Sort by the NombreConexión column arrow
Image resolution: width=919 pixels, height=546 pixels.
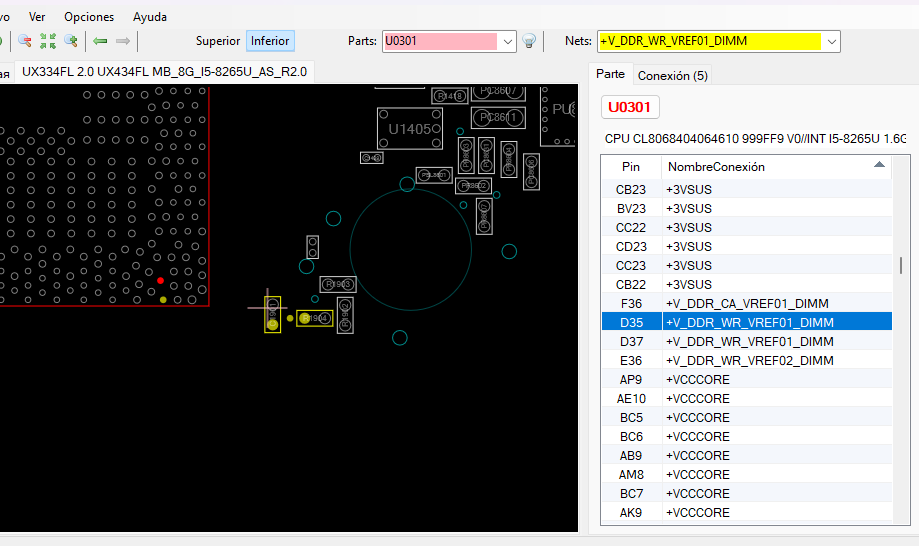pyautogui.click(x=879, y=165)
